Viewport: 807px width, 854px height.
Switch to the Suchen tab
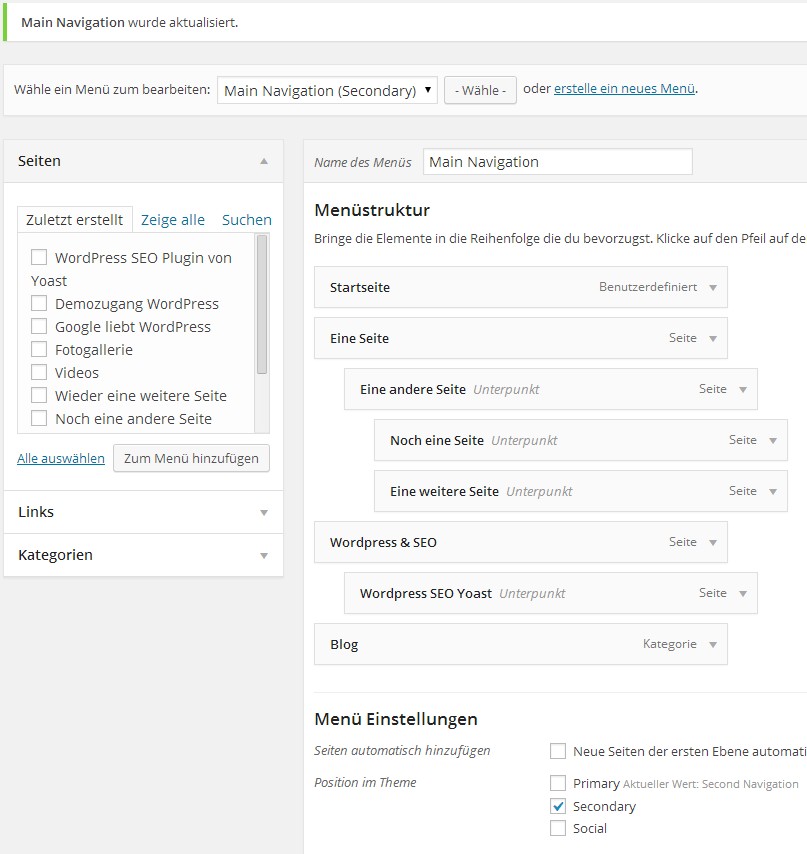(x=247, y=219)
